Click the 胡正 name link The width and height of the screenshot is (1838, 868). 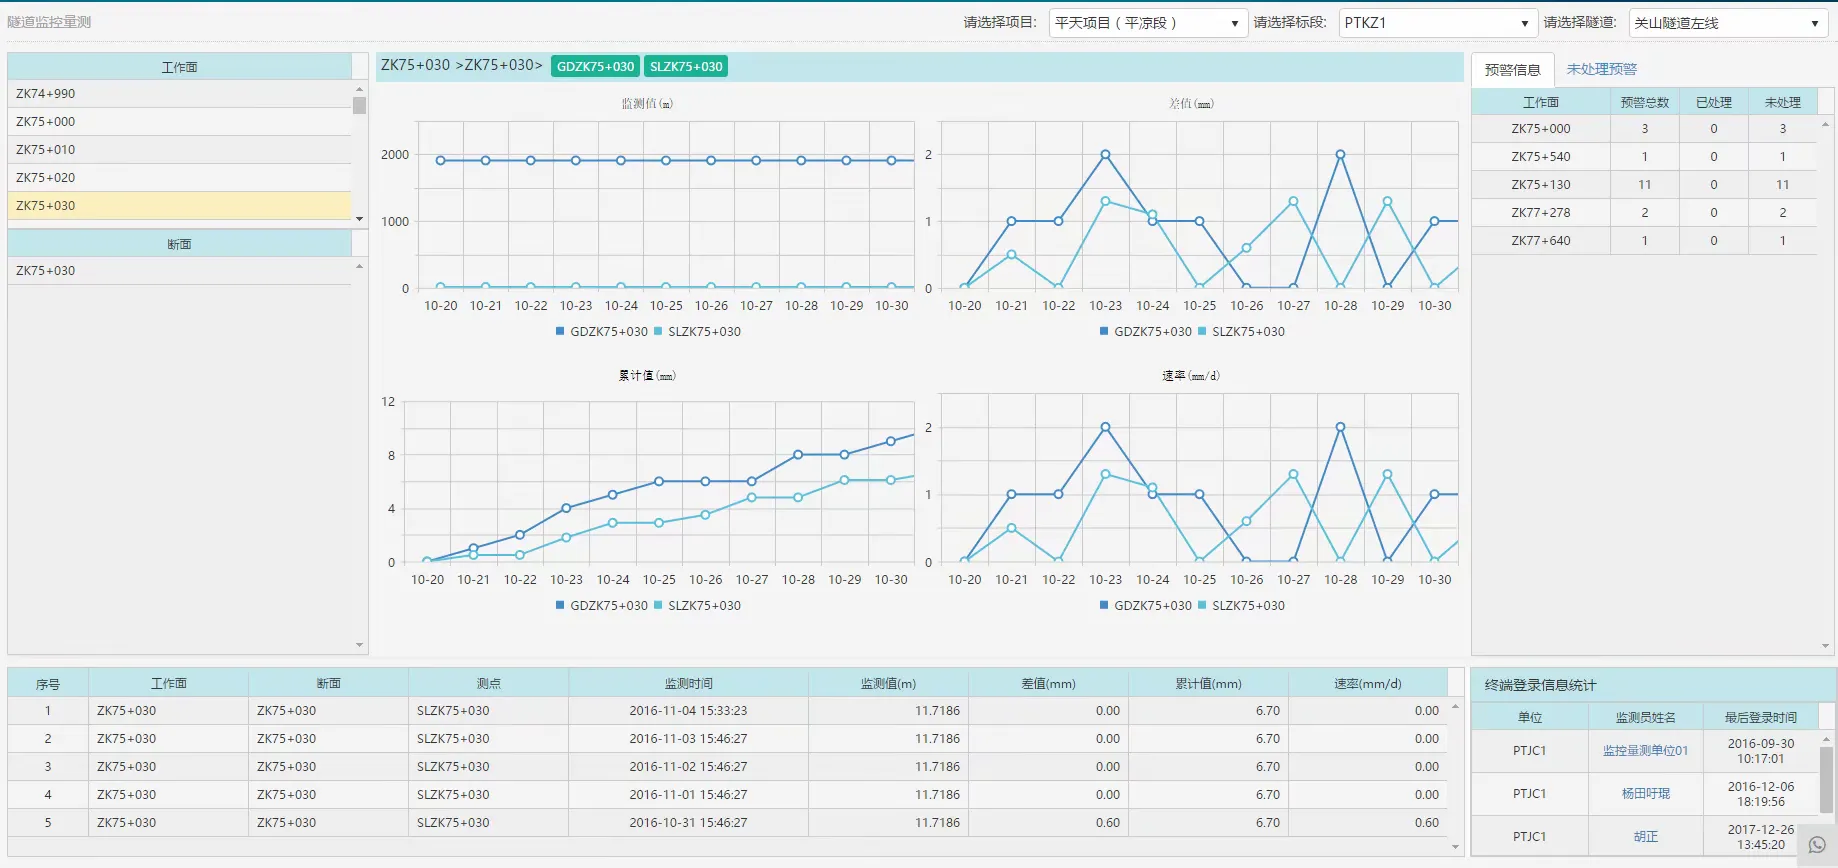click(x=1645, y=837)
